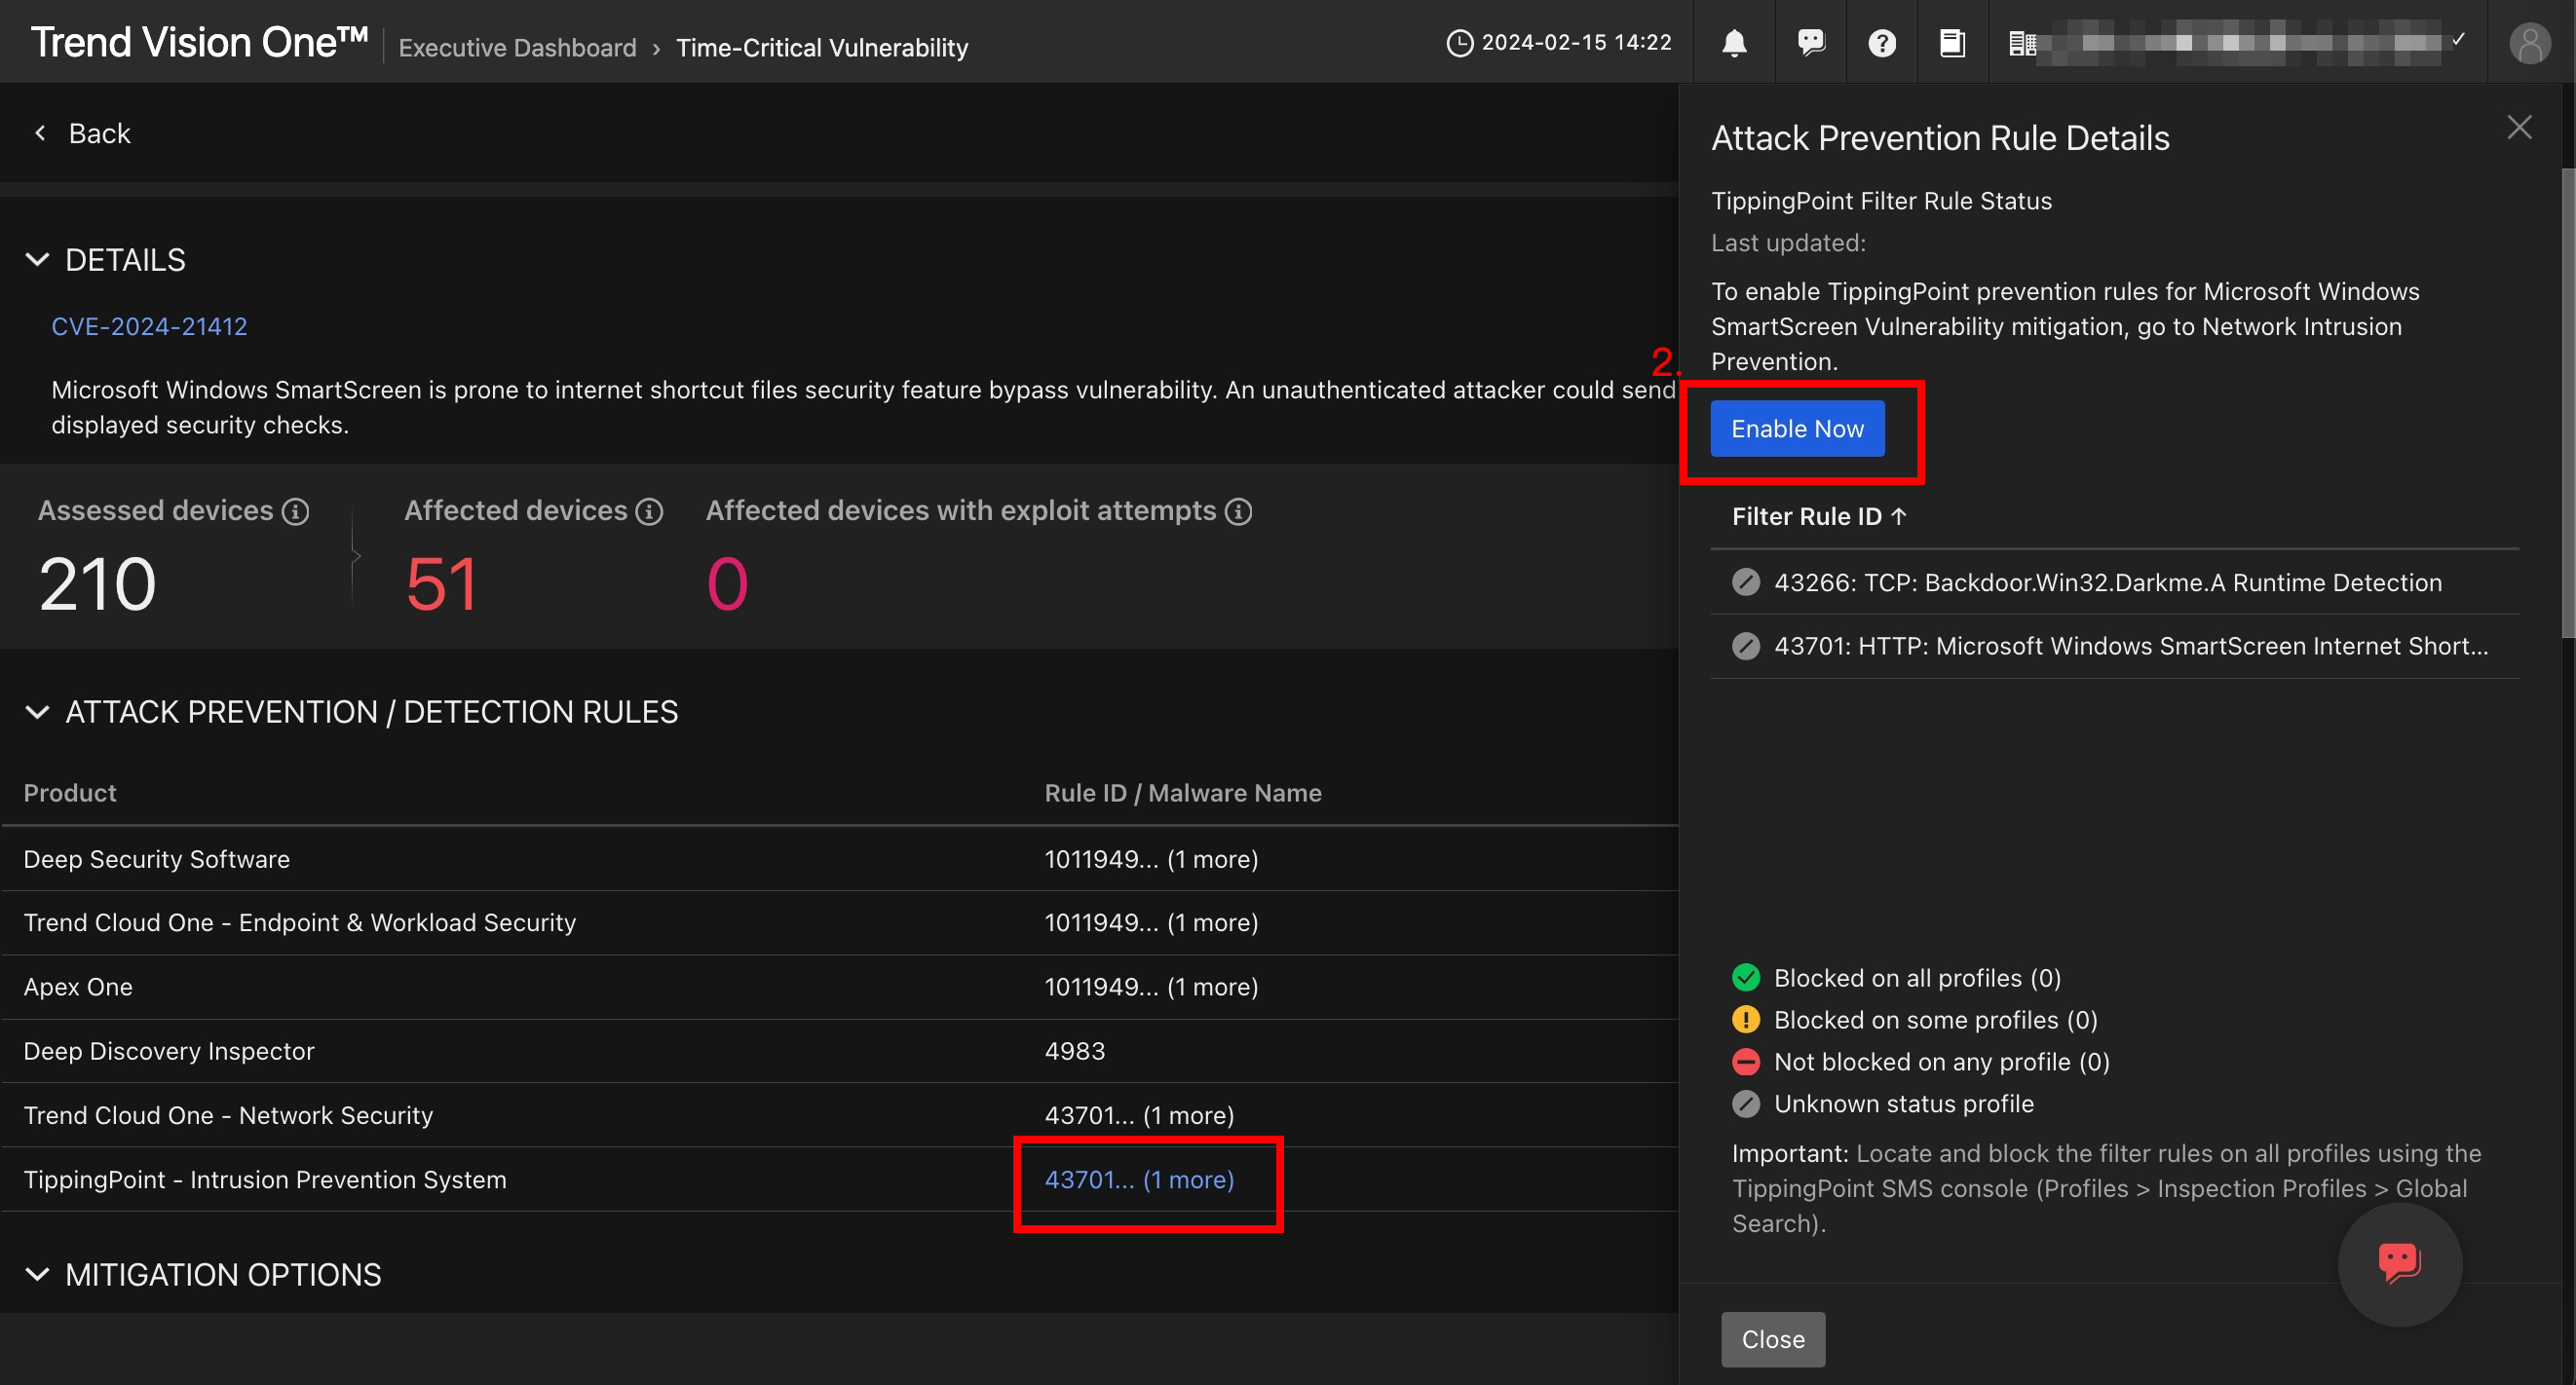Click the Close button at panel bottom
This screenshot has width=2576, height=1385.
(1772, 1339)
